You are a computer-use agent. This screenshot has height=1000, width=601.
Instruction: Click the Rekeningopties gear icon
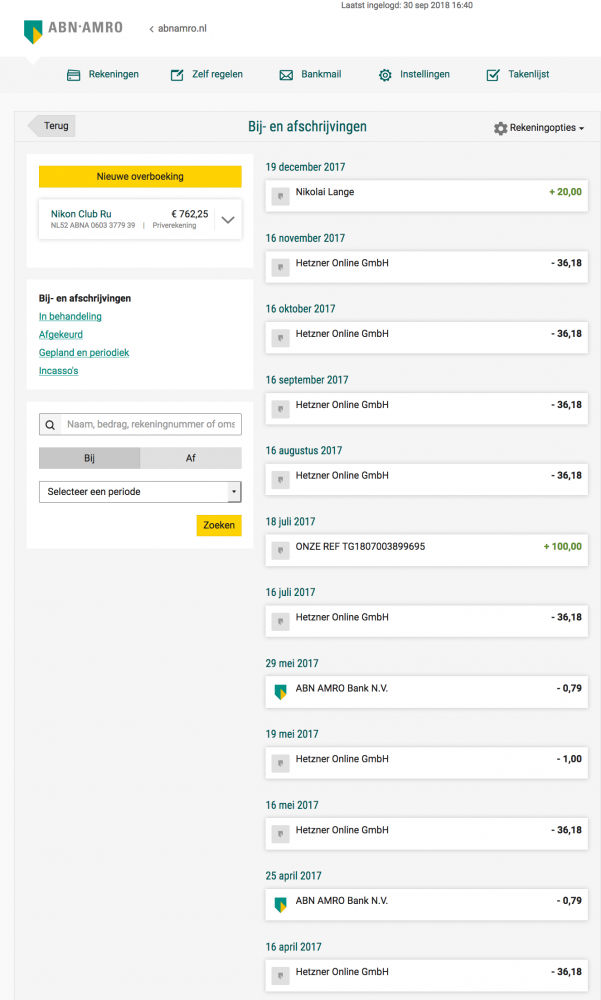tap(500, 128)
